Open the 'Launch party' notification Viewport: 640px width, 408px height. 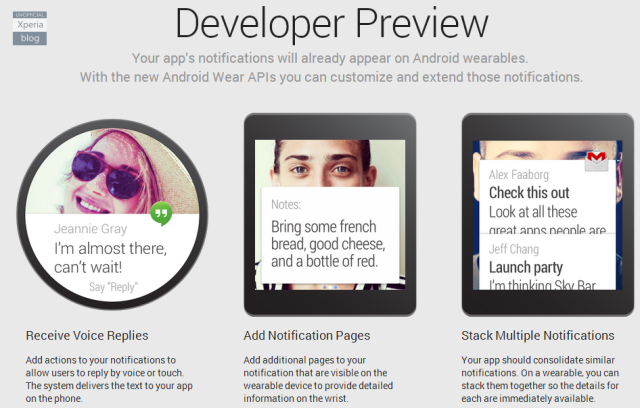(x=526, y=267)
